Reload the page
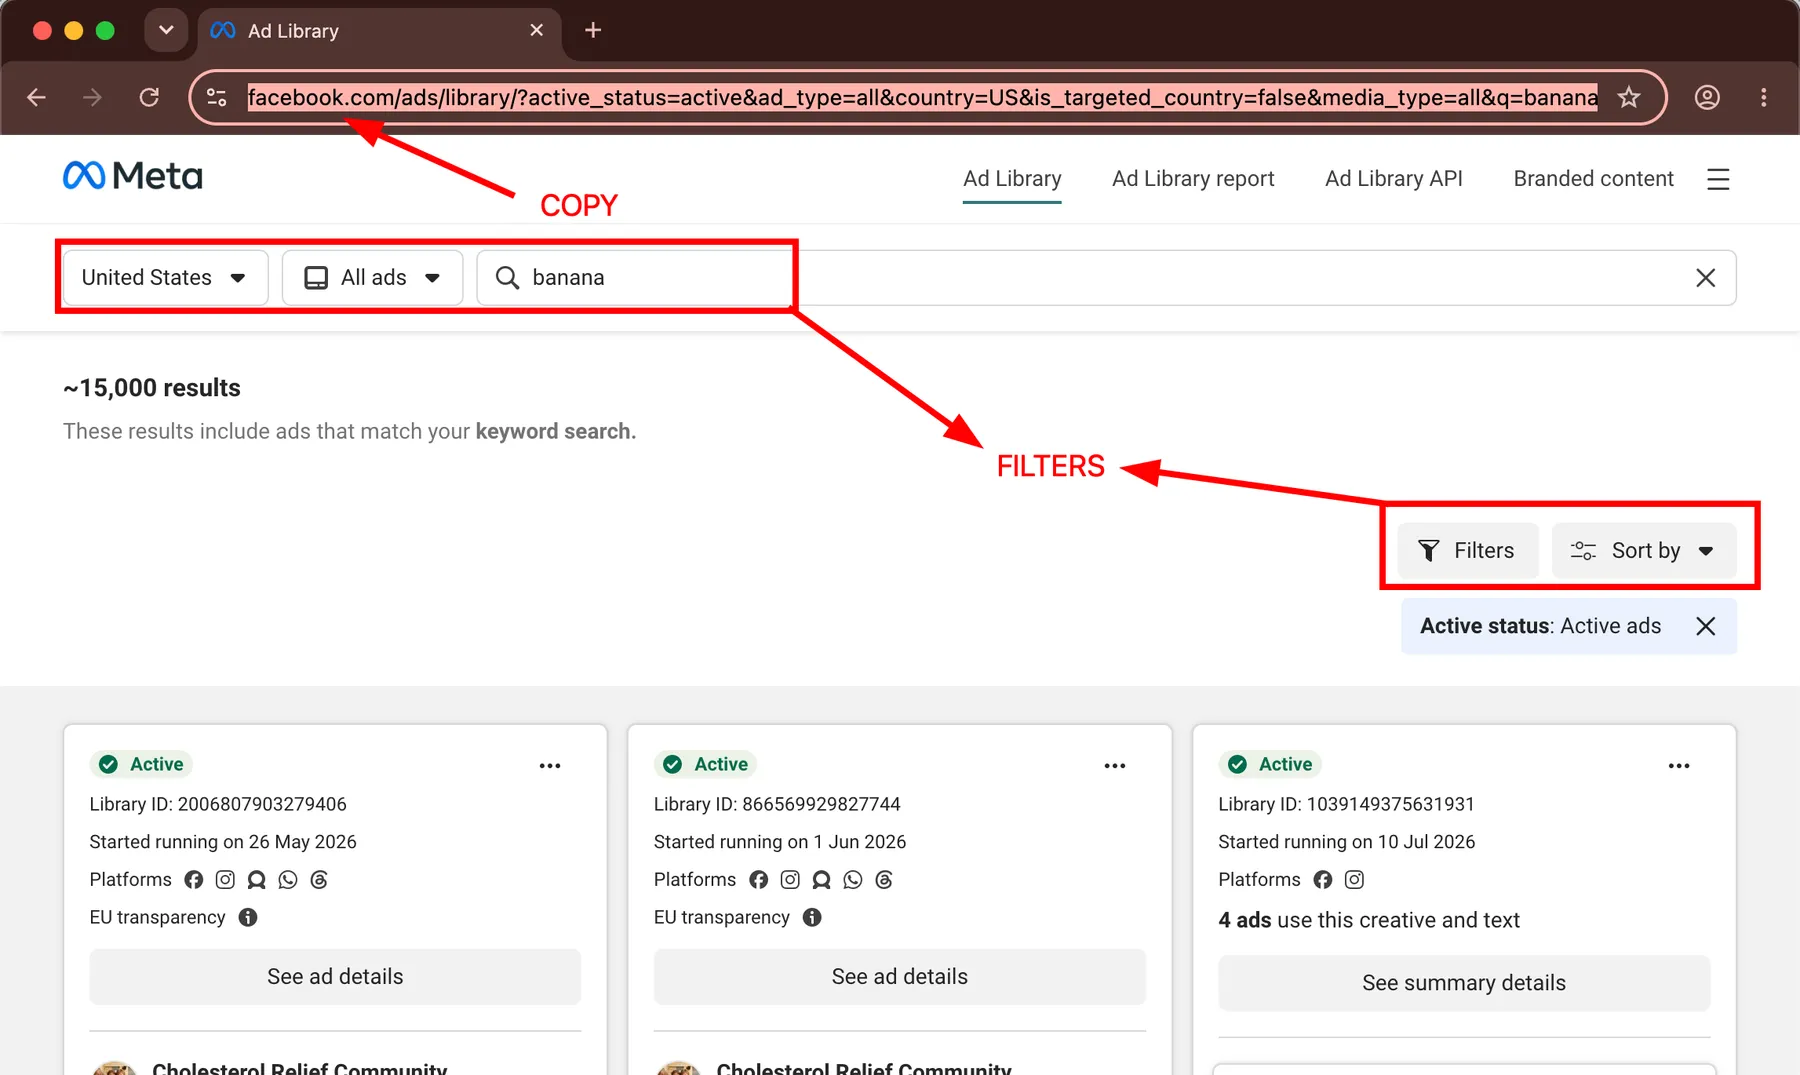1800x1075 pixels. coord(149,97)
